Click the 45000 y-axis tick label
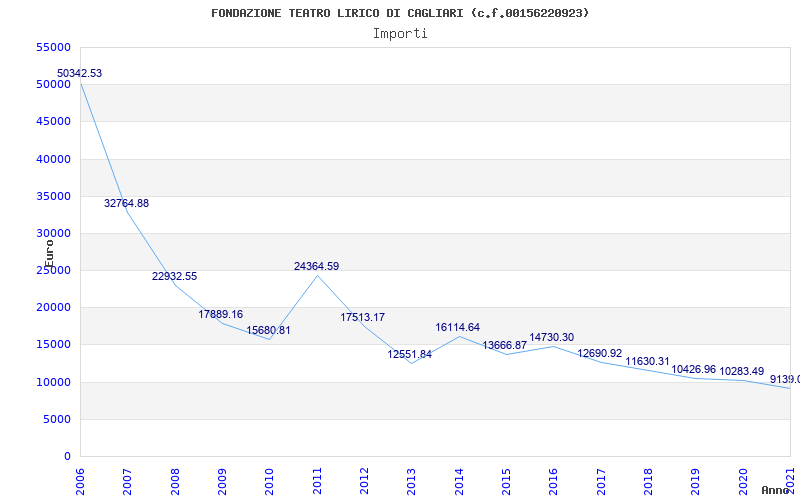 53,121
